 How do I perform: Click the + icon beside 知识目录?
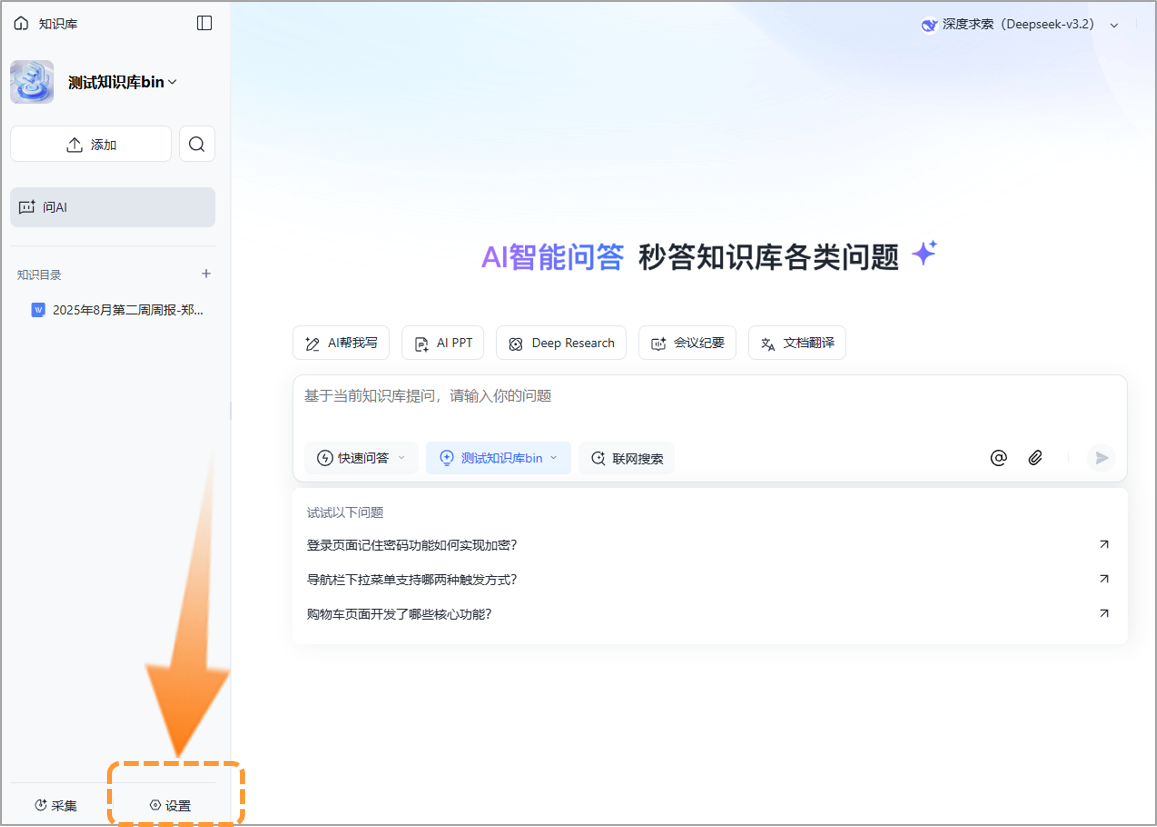coord(205,273)
